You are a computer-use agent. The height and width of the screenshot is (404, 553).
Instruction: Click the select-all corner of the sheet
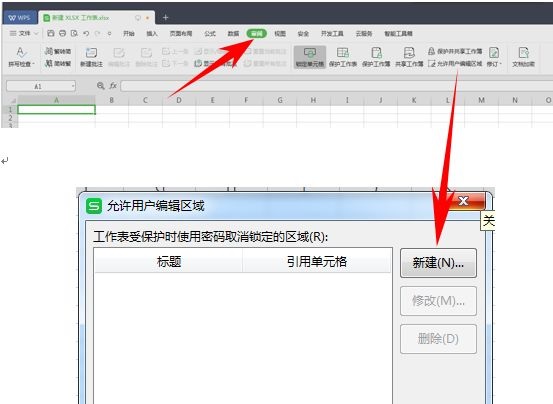(x=10, y=100)
